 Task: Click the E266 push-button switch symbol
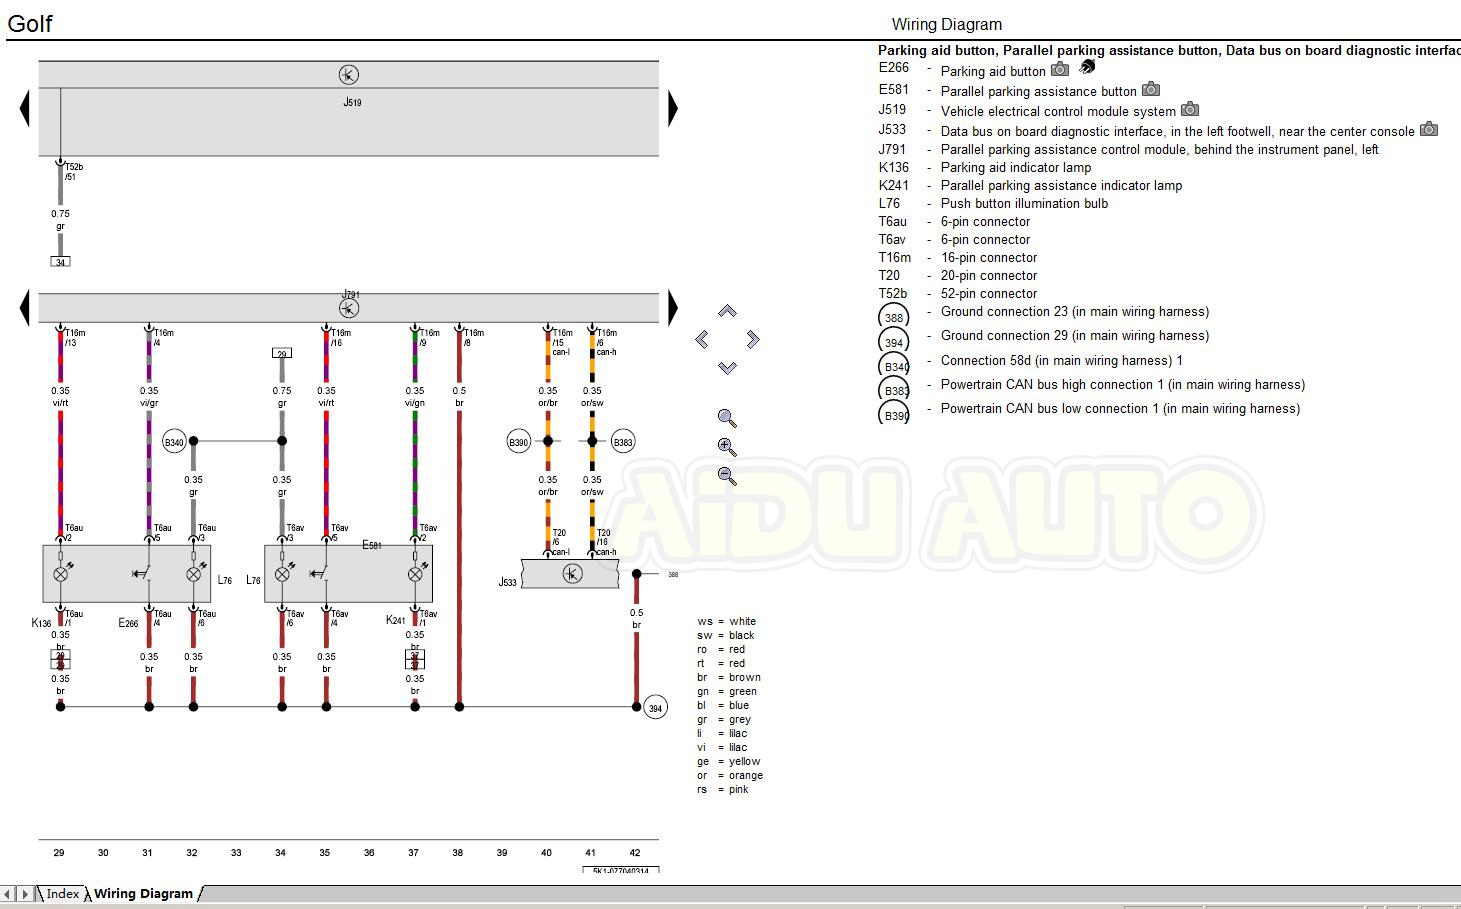point(142,574)
